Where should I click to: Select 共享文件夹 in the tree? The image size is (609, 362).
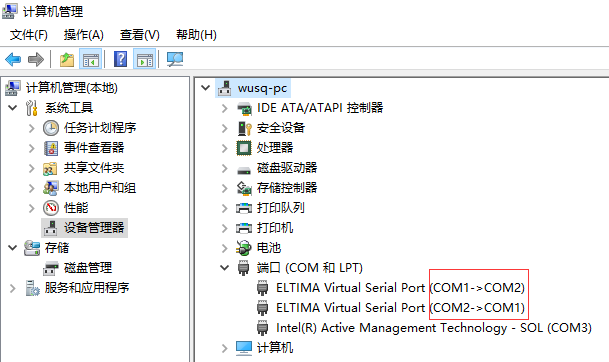[94, 168]
